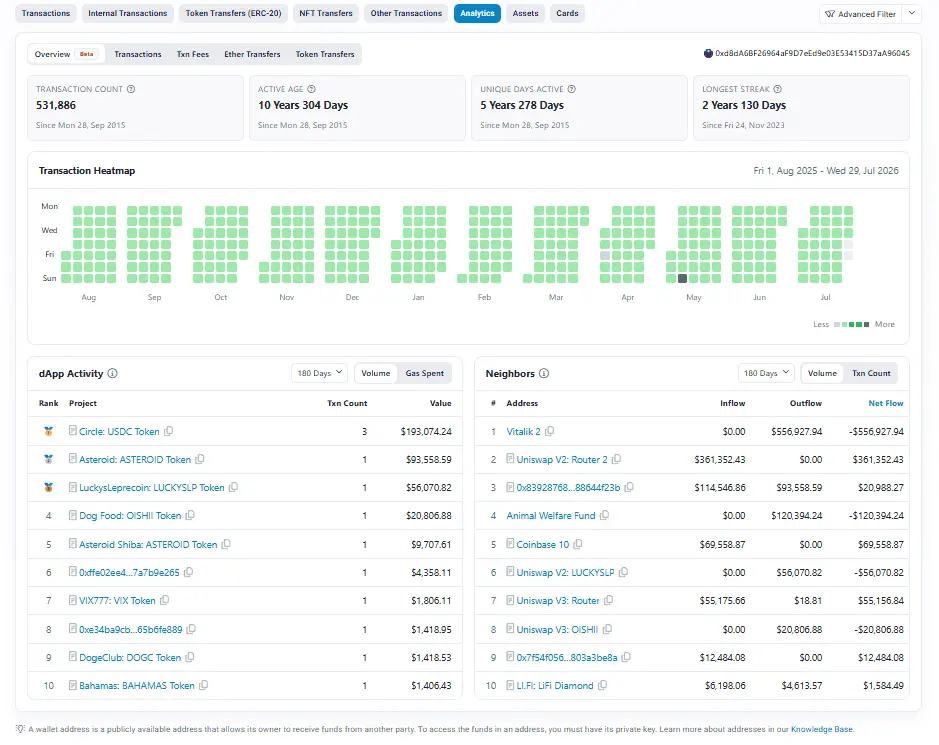Open the Txn Fees analytics tab

point(193,54)
